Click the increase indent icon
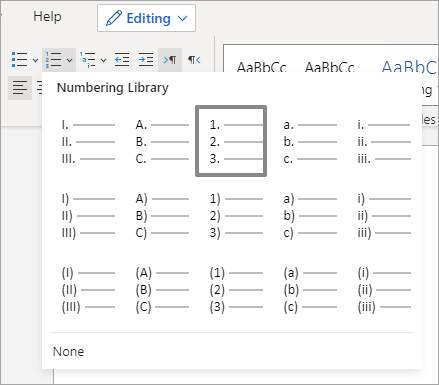The height and width of the screenshot is (385, 439). [146, 60]
